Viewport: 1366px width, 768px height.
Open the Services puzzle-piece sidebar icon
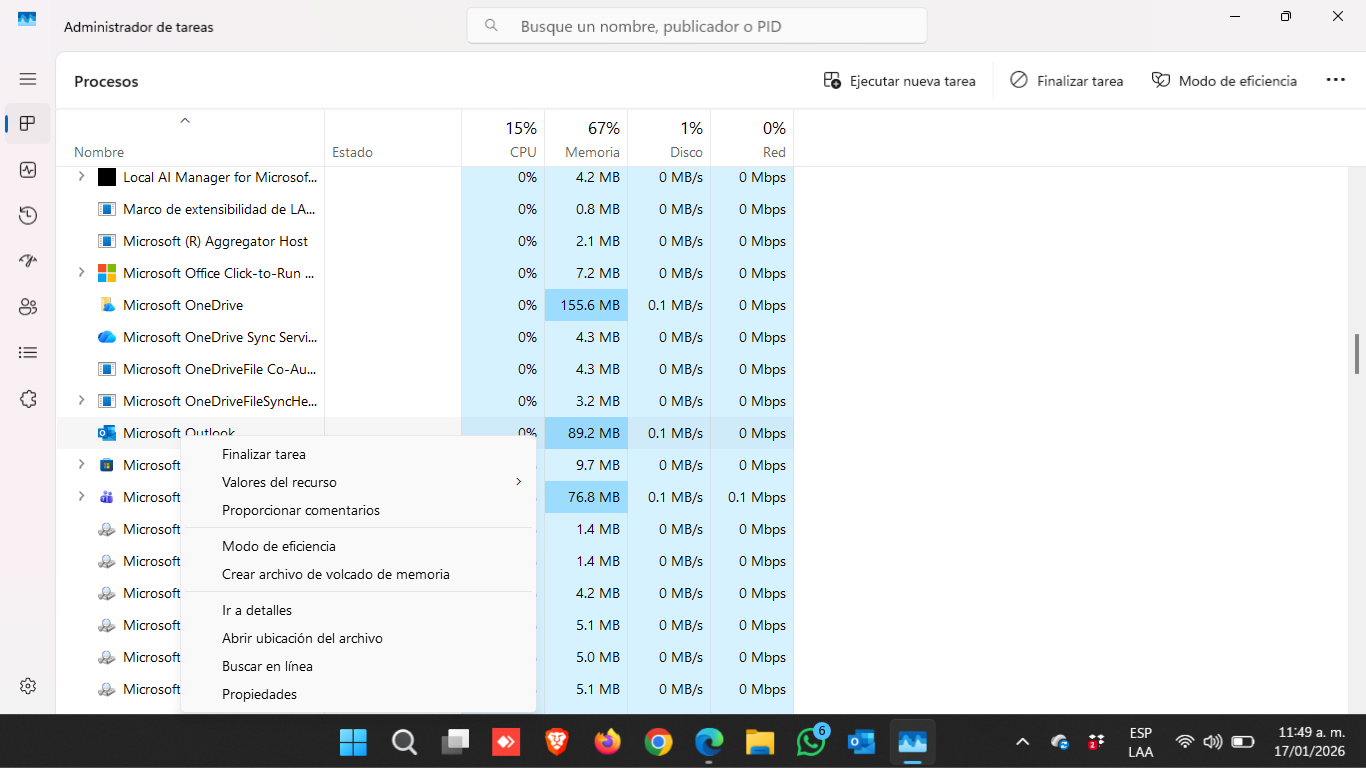tap(28, 399)
